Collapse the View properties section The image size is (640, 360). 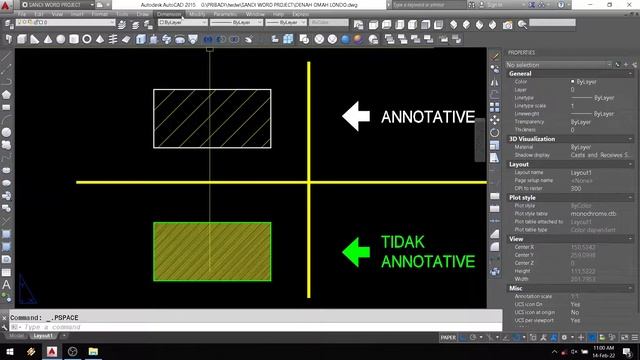tap(631, 239)
